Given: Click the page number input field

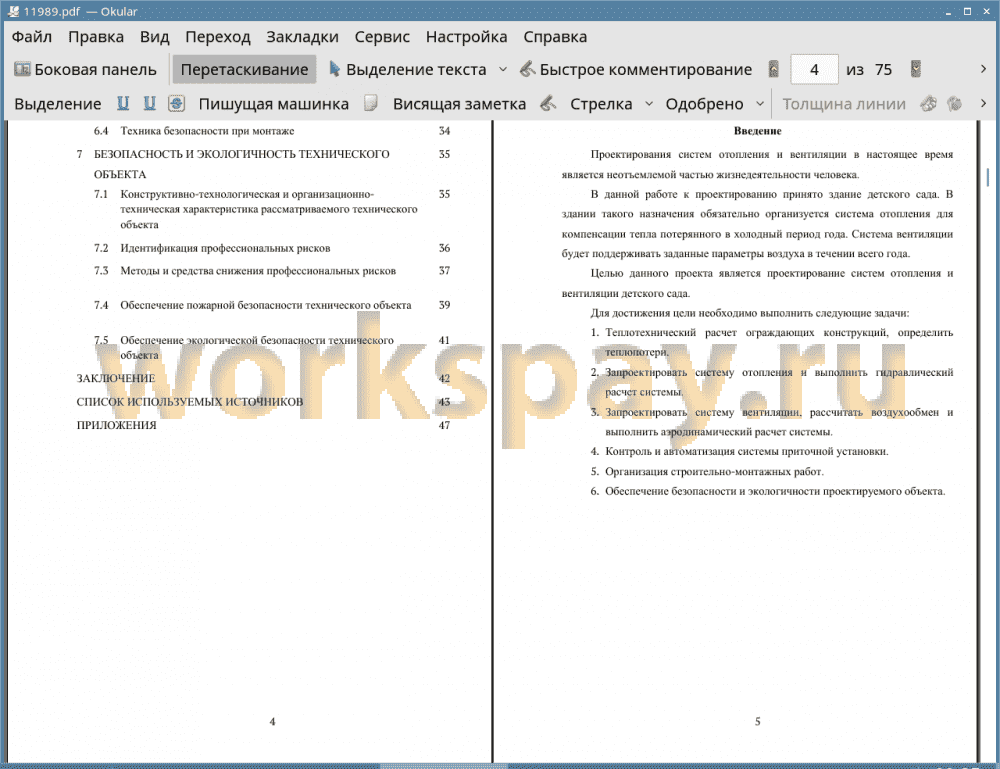Looking at the screenshot, I should (x=814, y=70).
